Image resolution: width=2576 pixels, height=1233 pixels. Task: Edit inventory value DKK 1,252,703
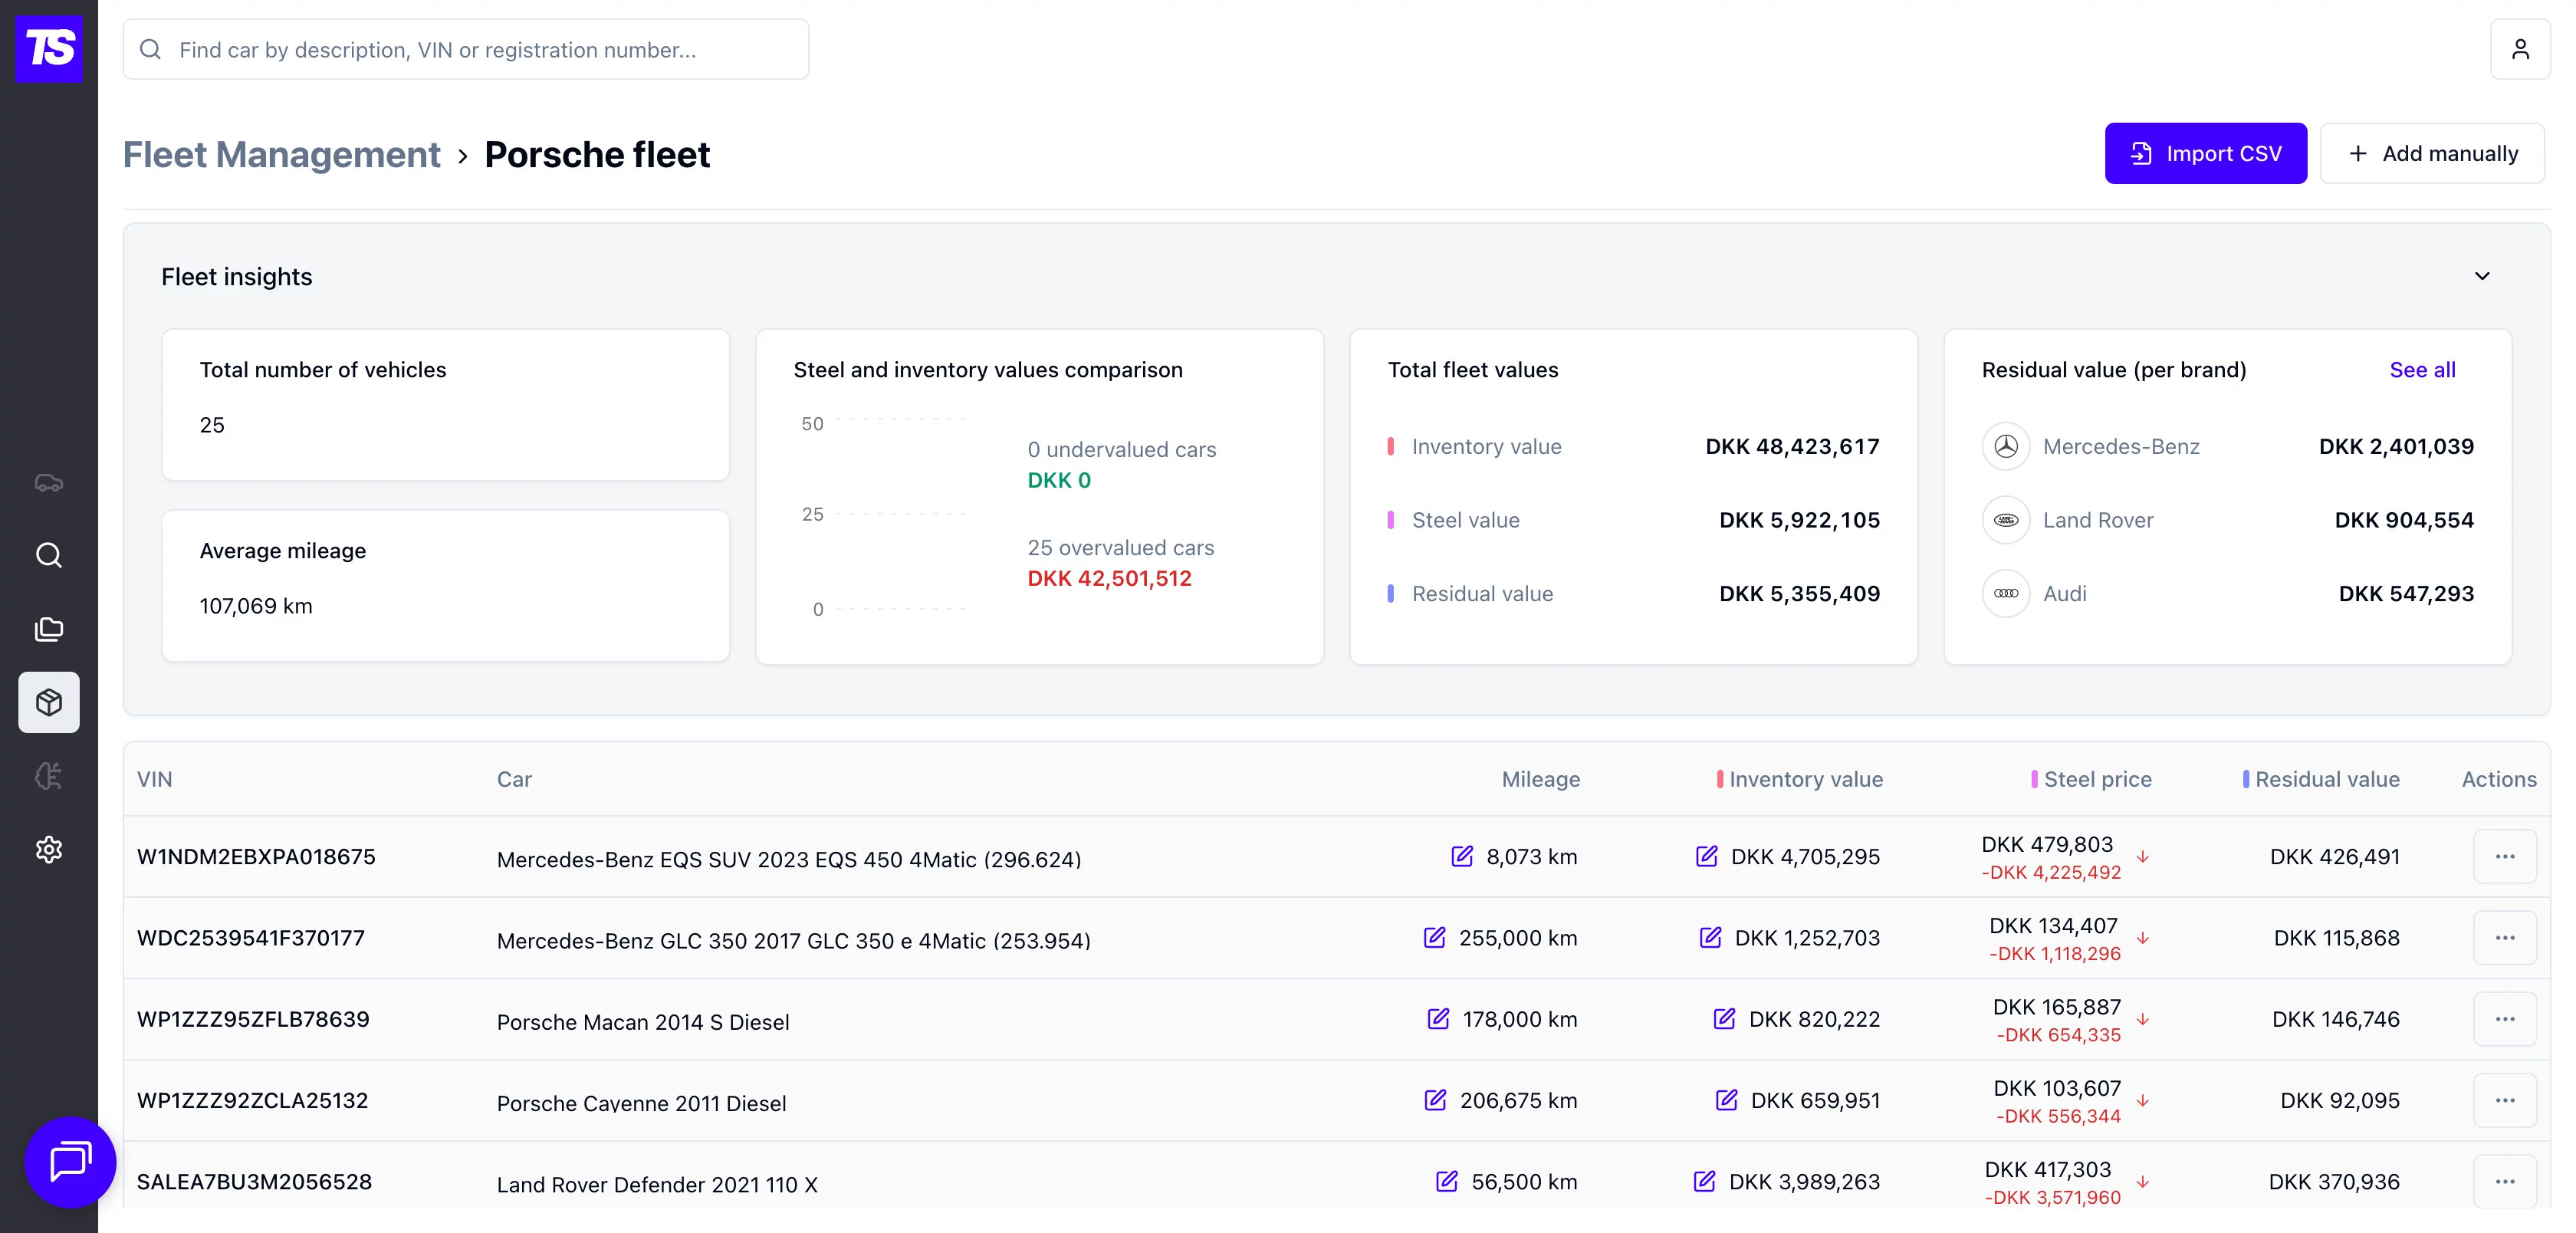(1711, 937)
